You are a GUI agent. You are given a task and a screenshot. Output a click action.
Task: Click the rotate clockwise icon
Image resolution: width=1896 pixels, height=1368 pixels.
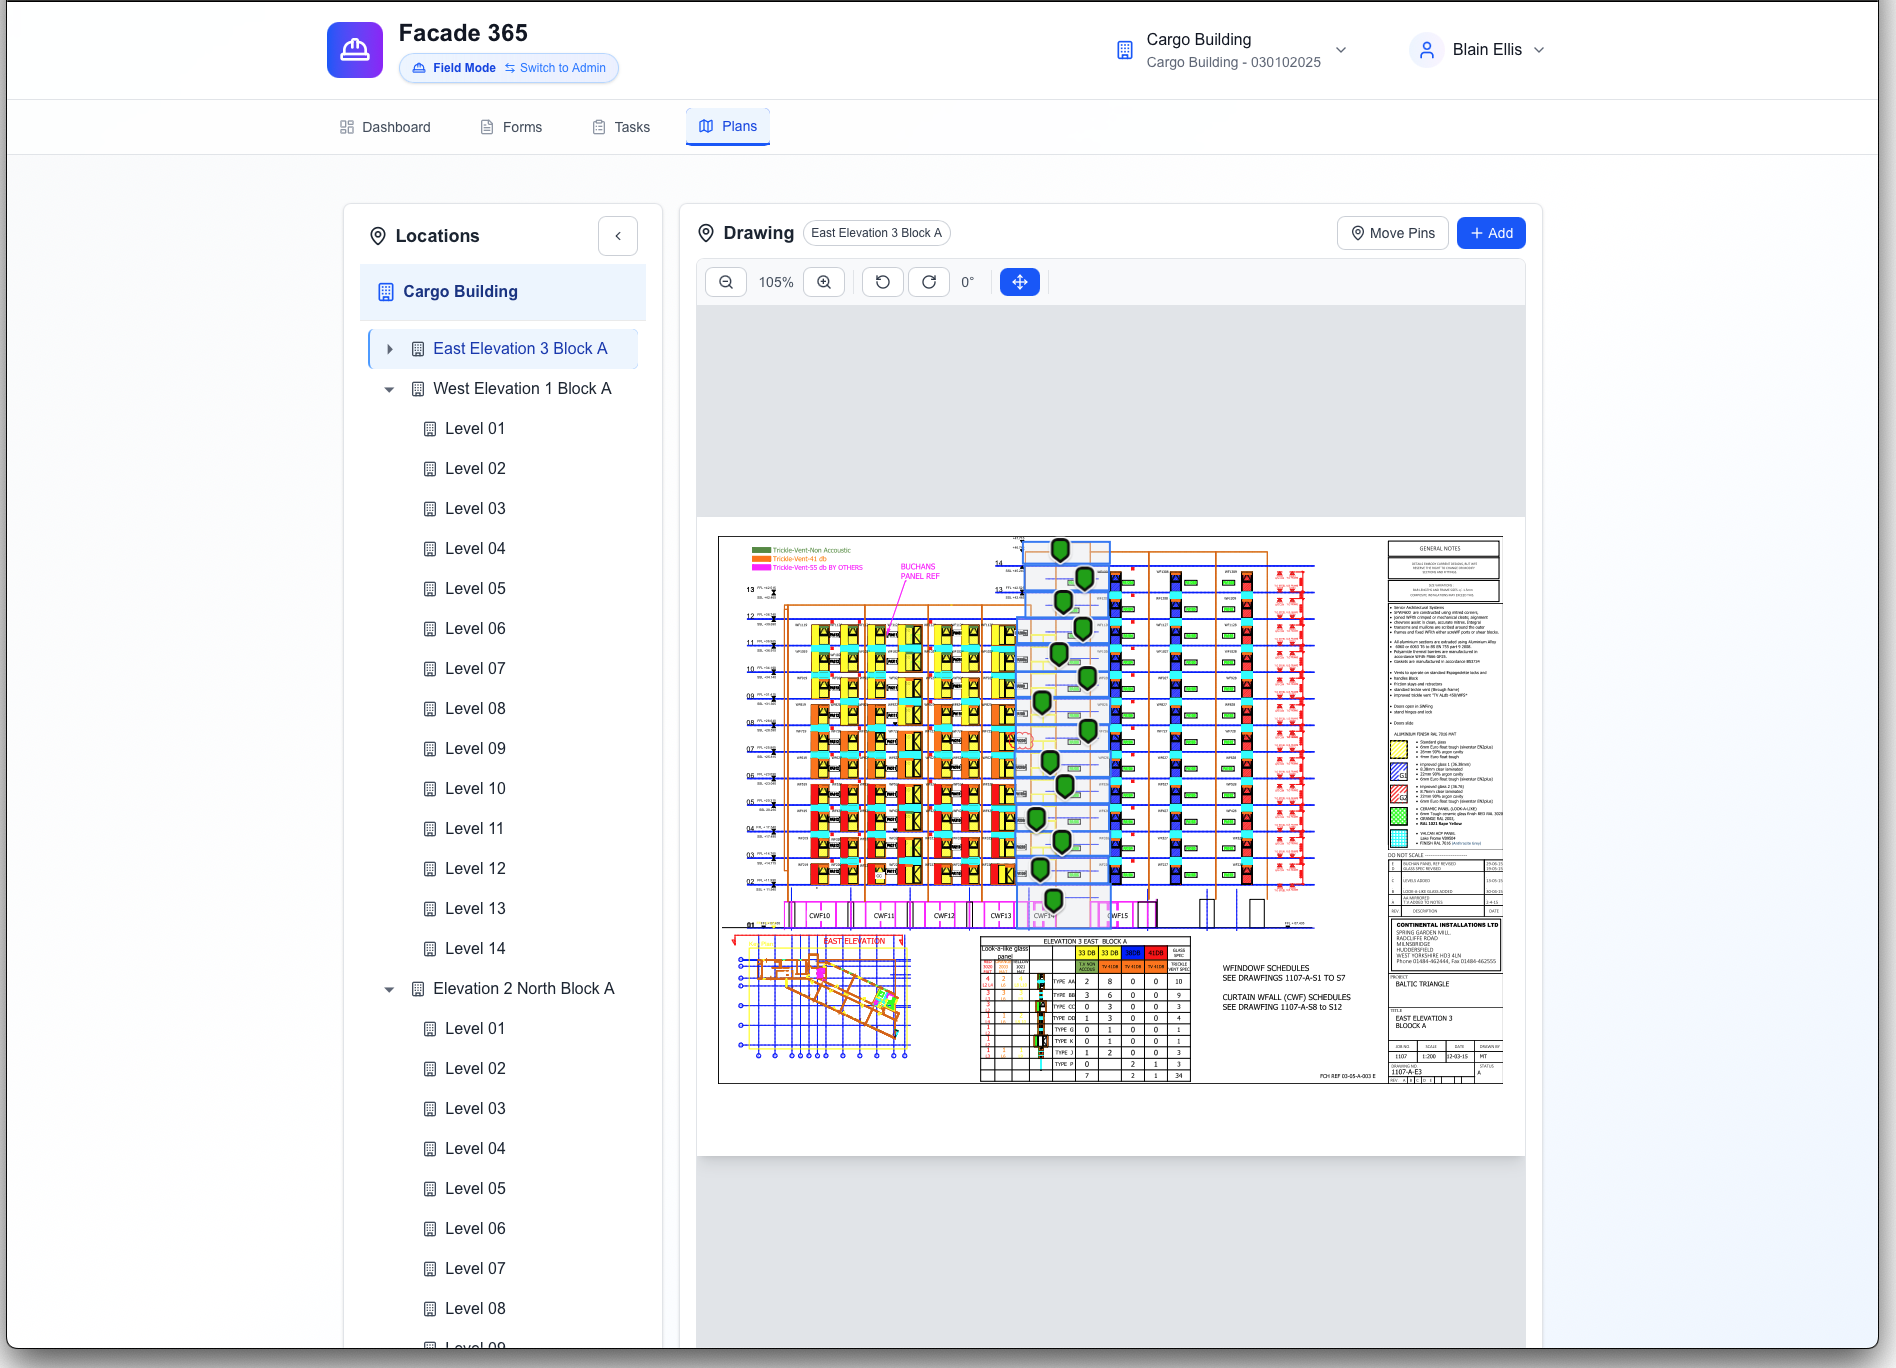[x=928, y=282]
